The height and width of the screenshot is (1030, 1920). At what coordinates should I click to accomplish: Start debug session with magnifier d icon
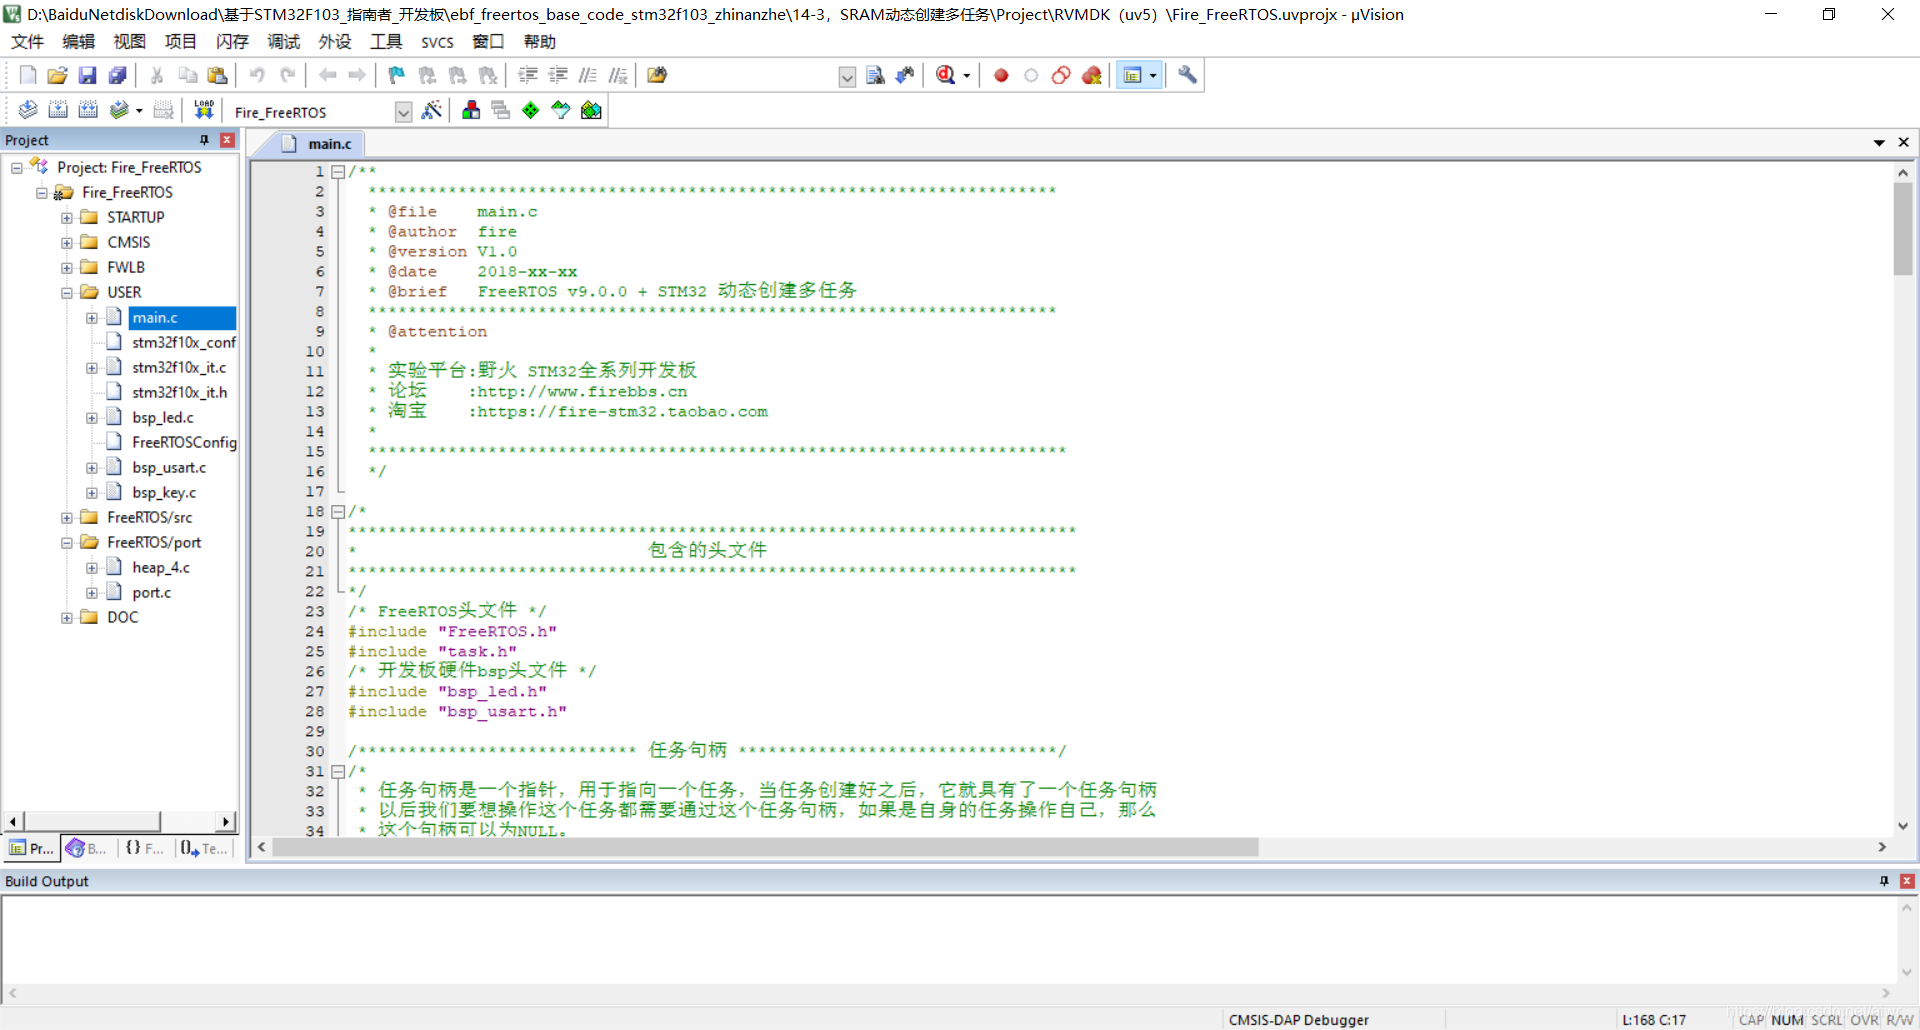pos(946,75)
